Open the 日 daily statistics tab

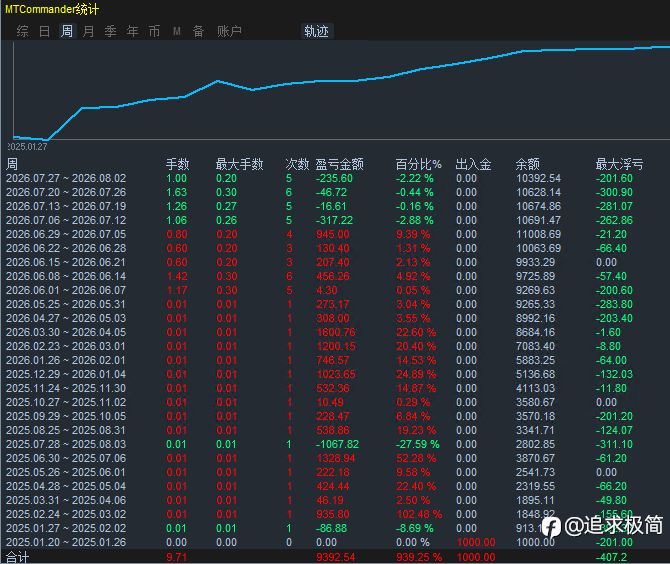pos(44,31)
